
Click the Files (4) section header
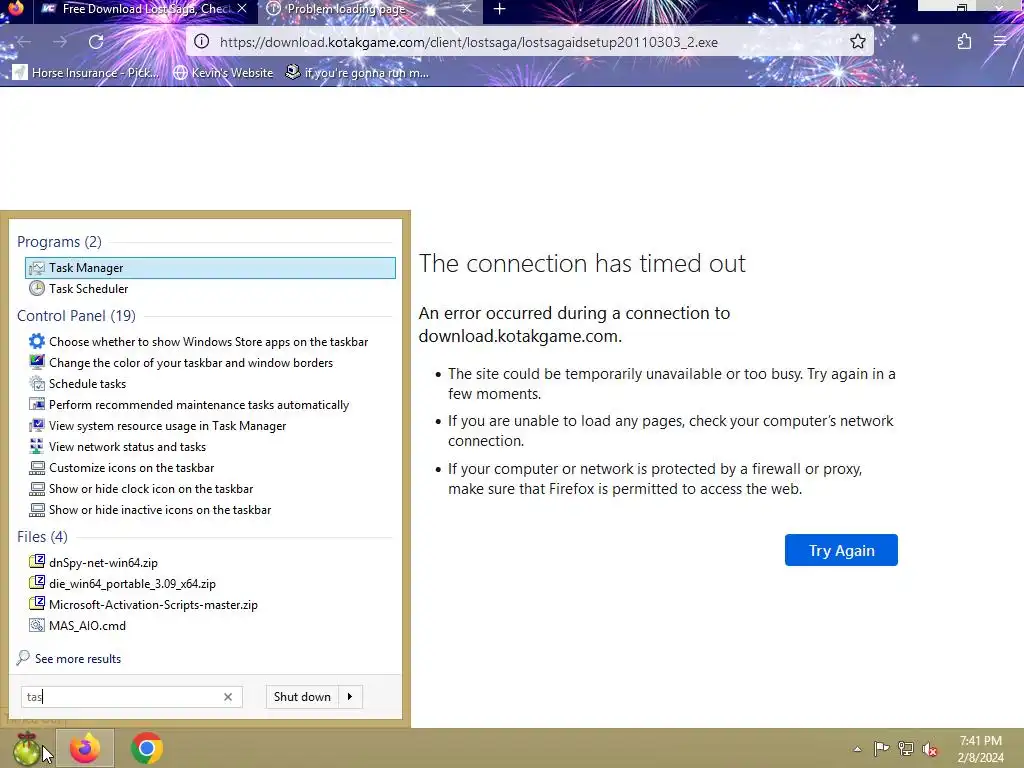[x=42, y=537]
